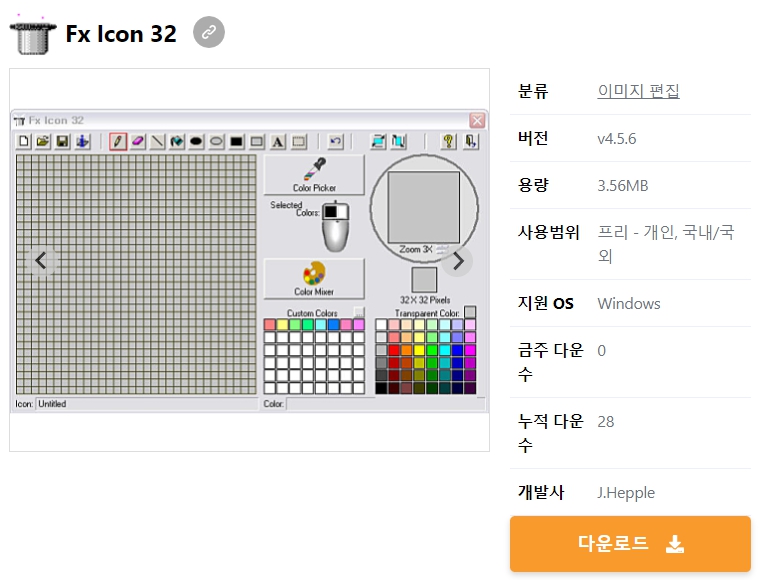The height and width of the screenshot is (580, 759).
Task: Click the yellow question mark Help icon
Action: click(x=449, y=141)
